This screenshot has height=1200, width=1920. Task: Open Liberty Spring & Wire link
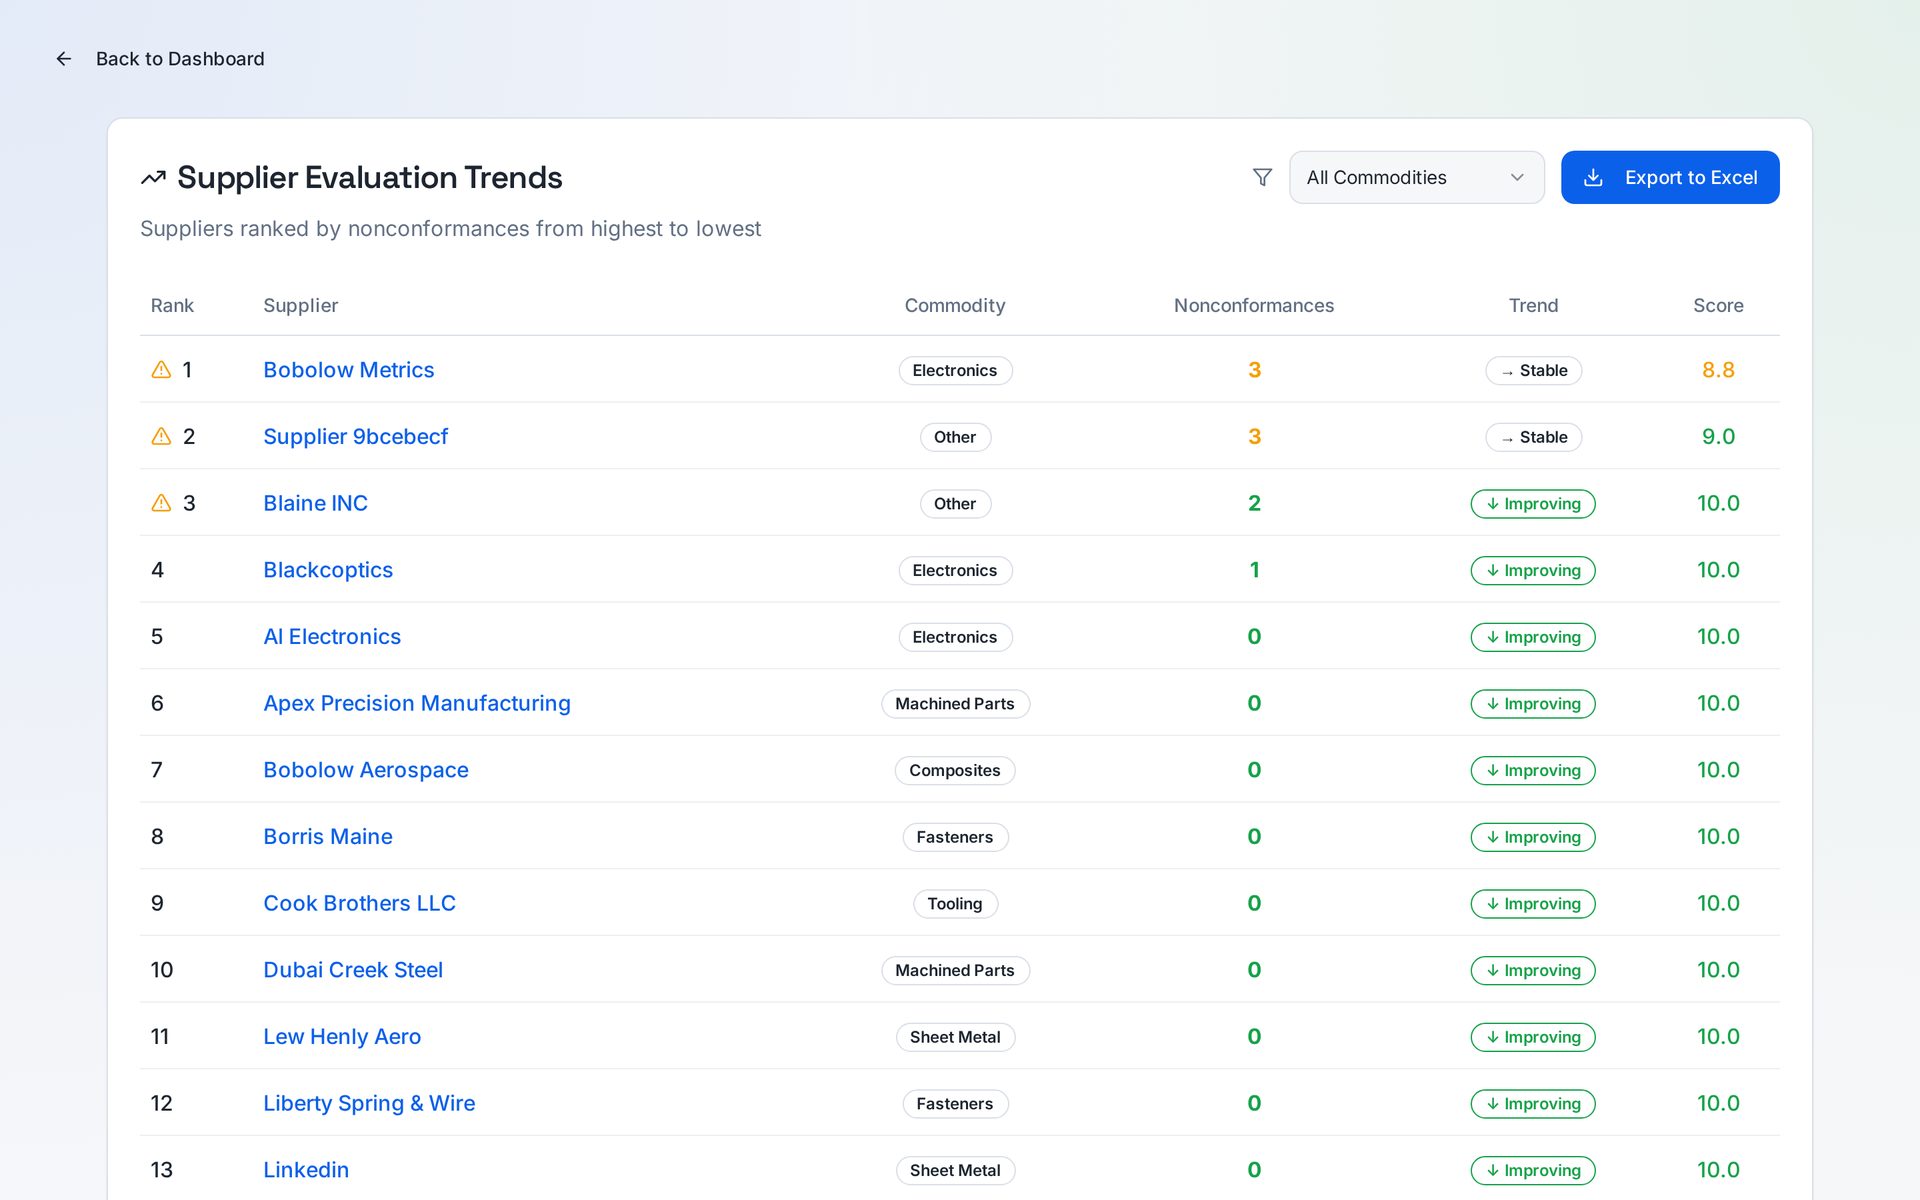tap(369, 1103)
